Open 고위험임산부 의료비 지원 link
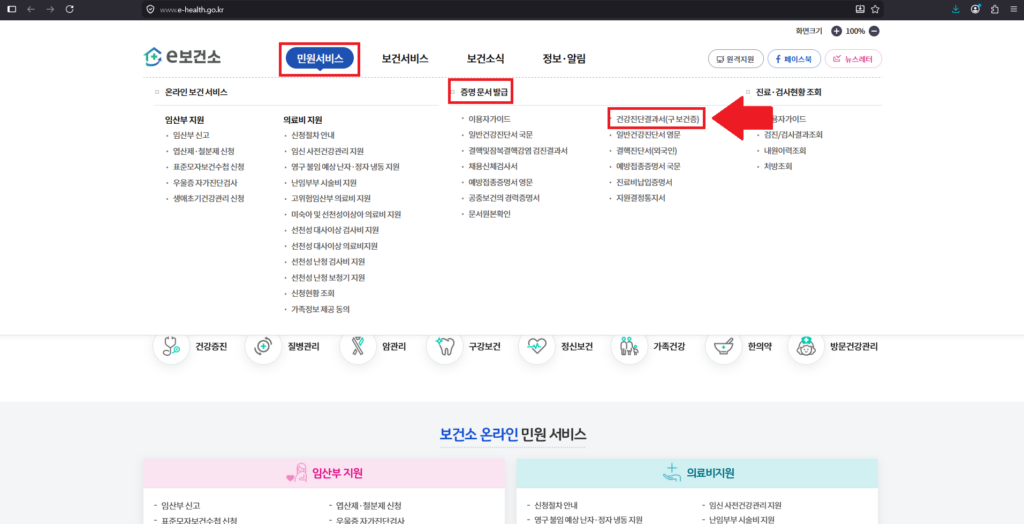1024x524 pixels. click(x=331, y=198)
